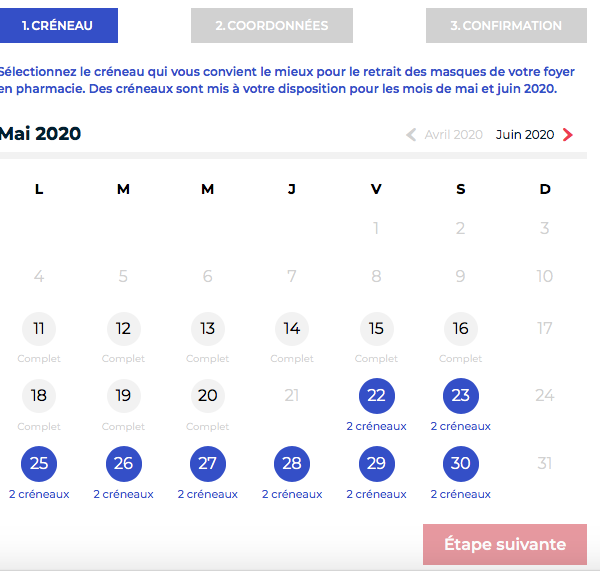
Task: Switch to the 2. Coordonnées tab
Action: tap(272, 26)
